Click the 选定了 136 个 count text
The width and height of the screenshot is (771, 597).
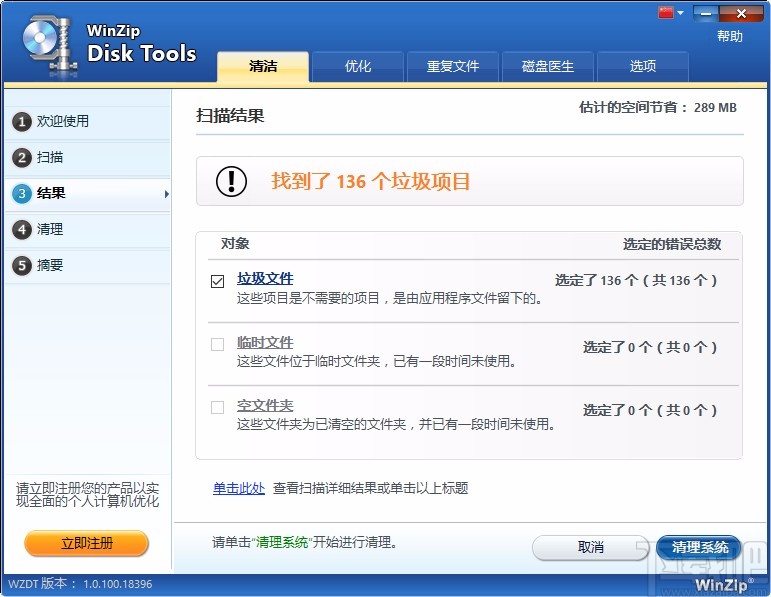coord(636,280)
